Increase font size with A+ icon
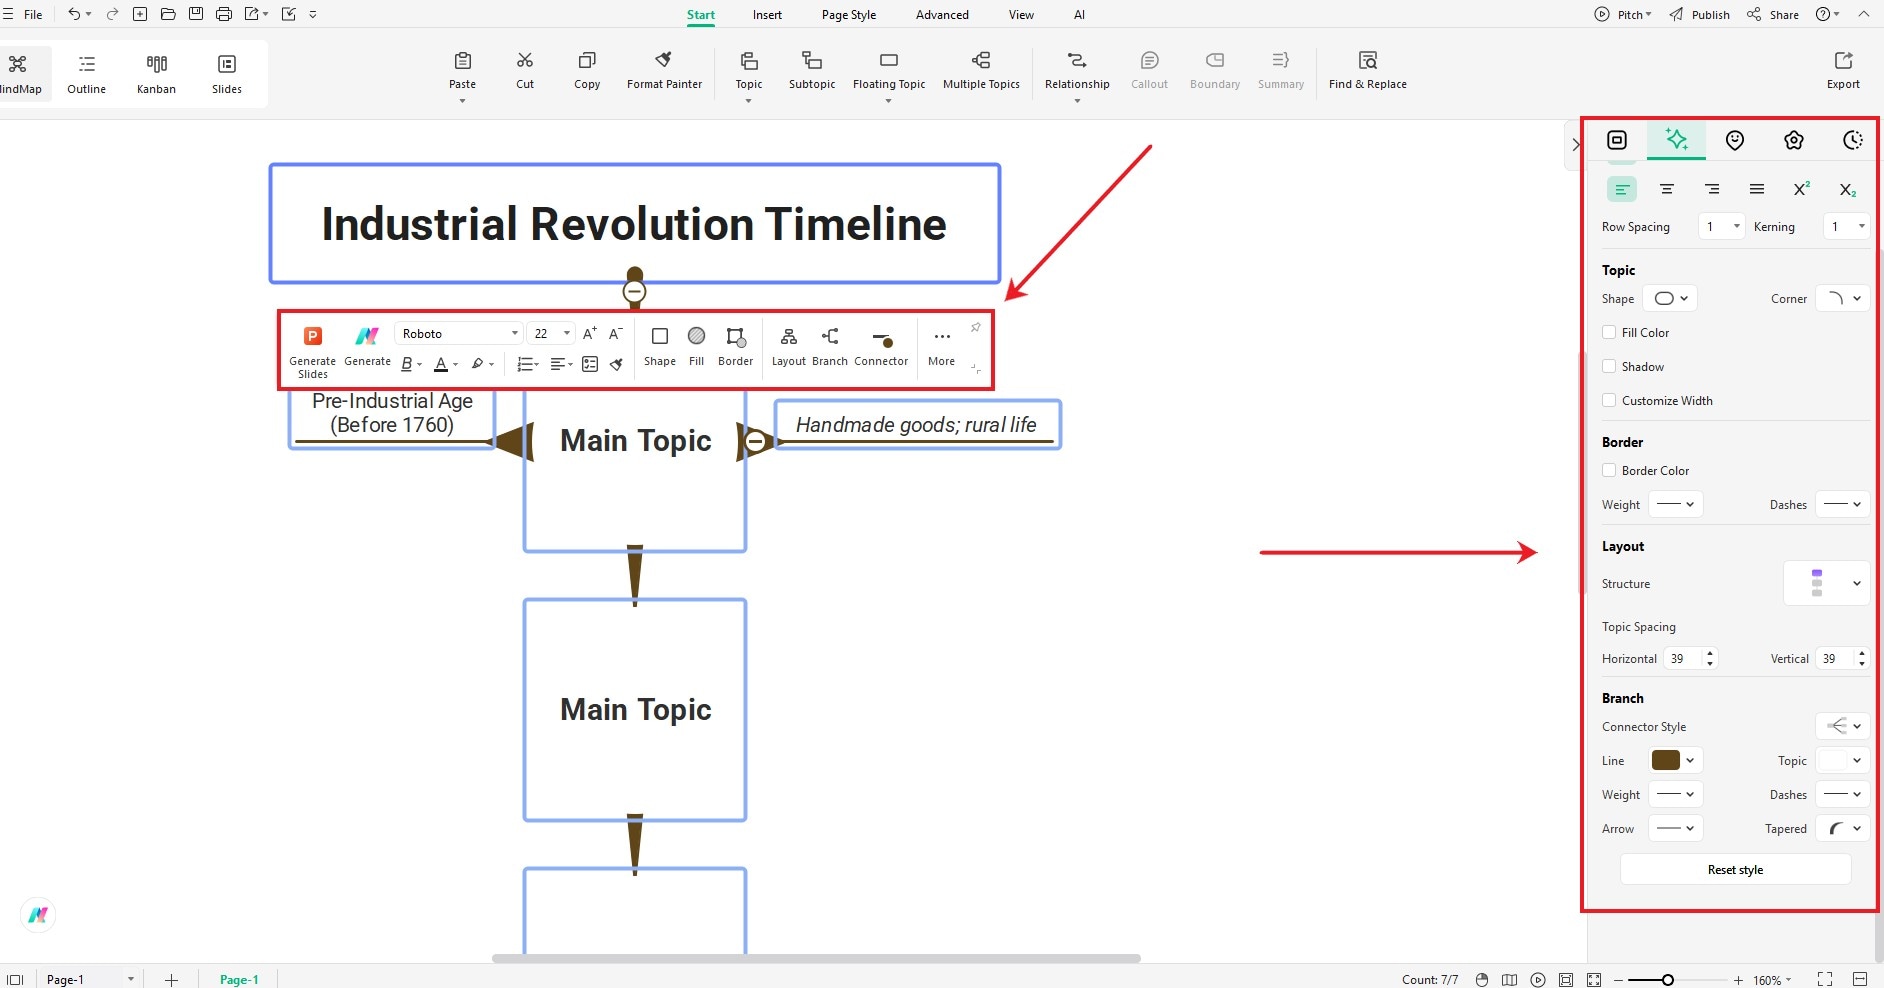The width and height of the screenshot is (1884, 988). [590, 333]
